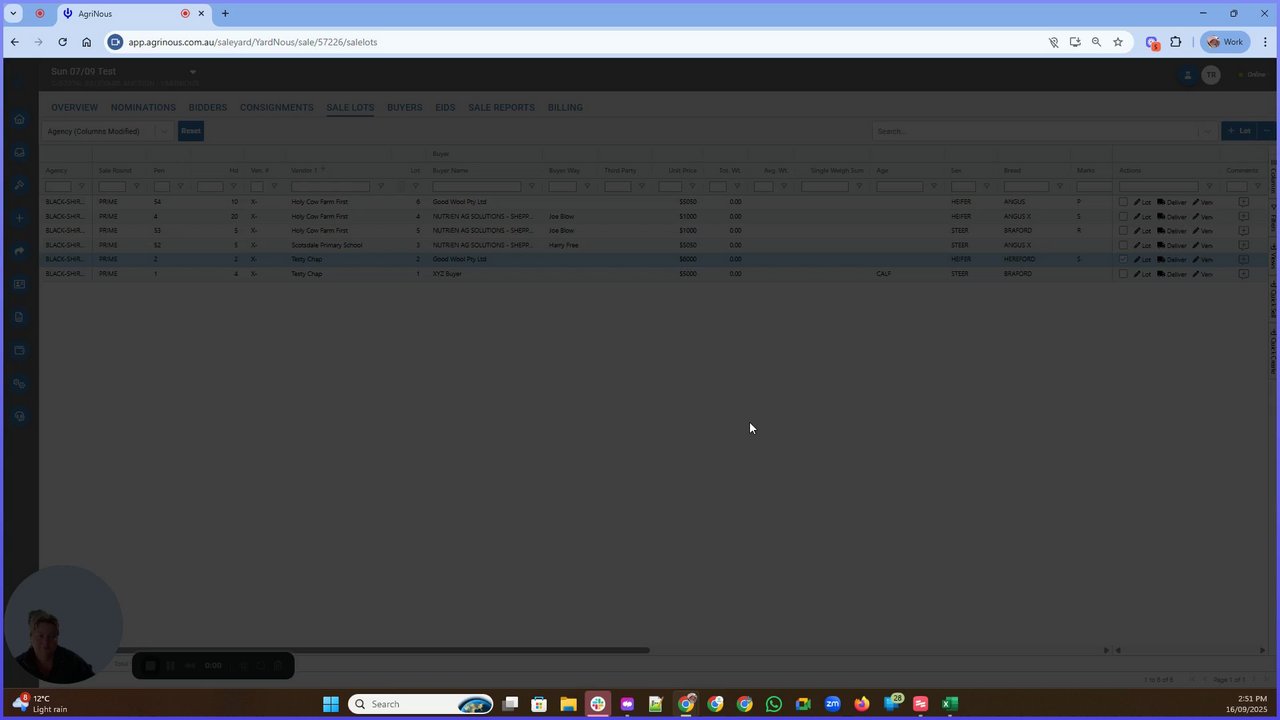Open the Unit Price column filter funnel
Screen dimensions: 1280x720
692,186
